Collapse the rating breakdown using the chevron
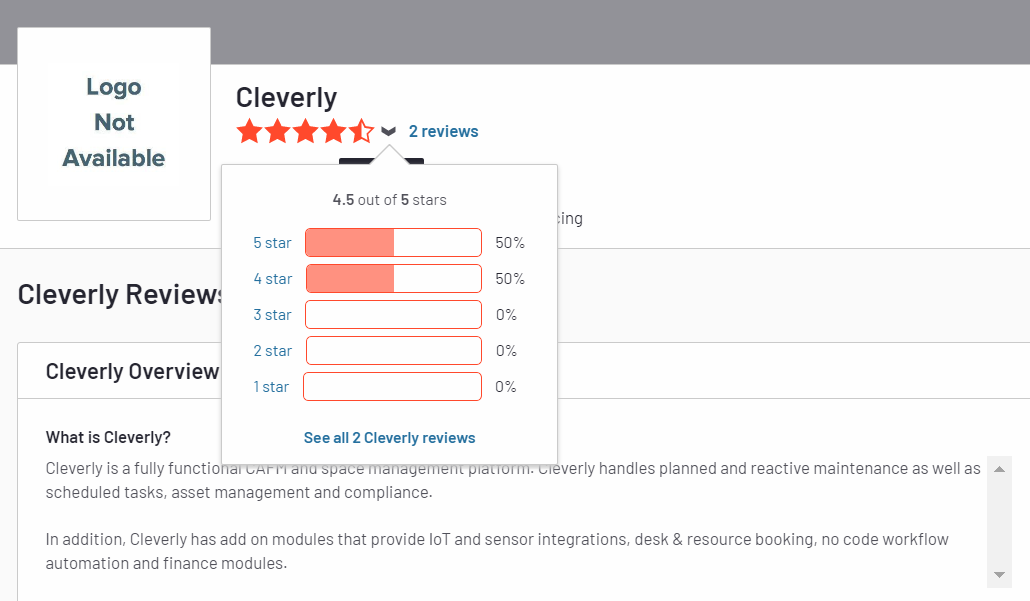The width and height of the screenshot is (1030, 601). [x=390, y=130]
